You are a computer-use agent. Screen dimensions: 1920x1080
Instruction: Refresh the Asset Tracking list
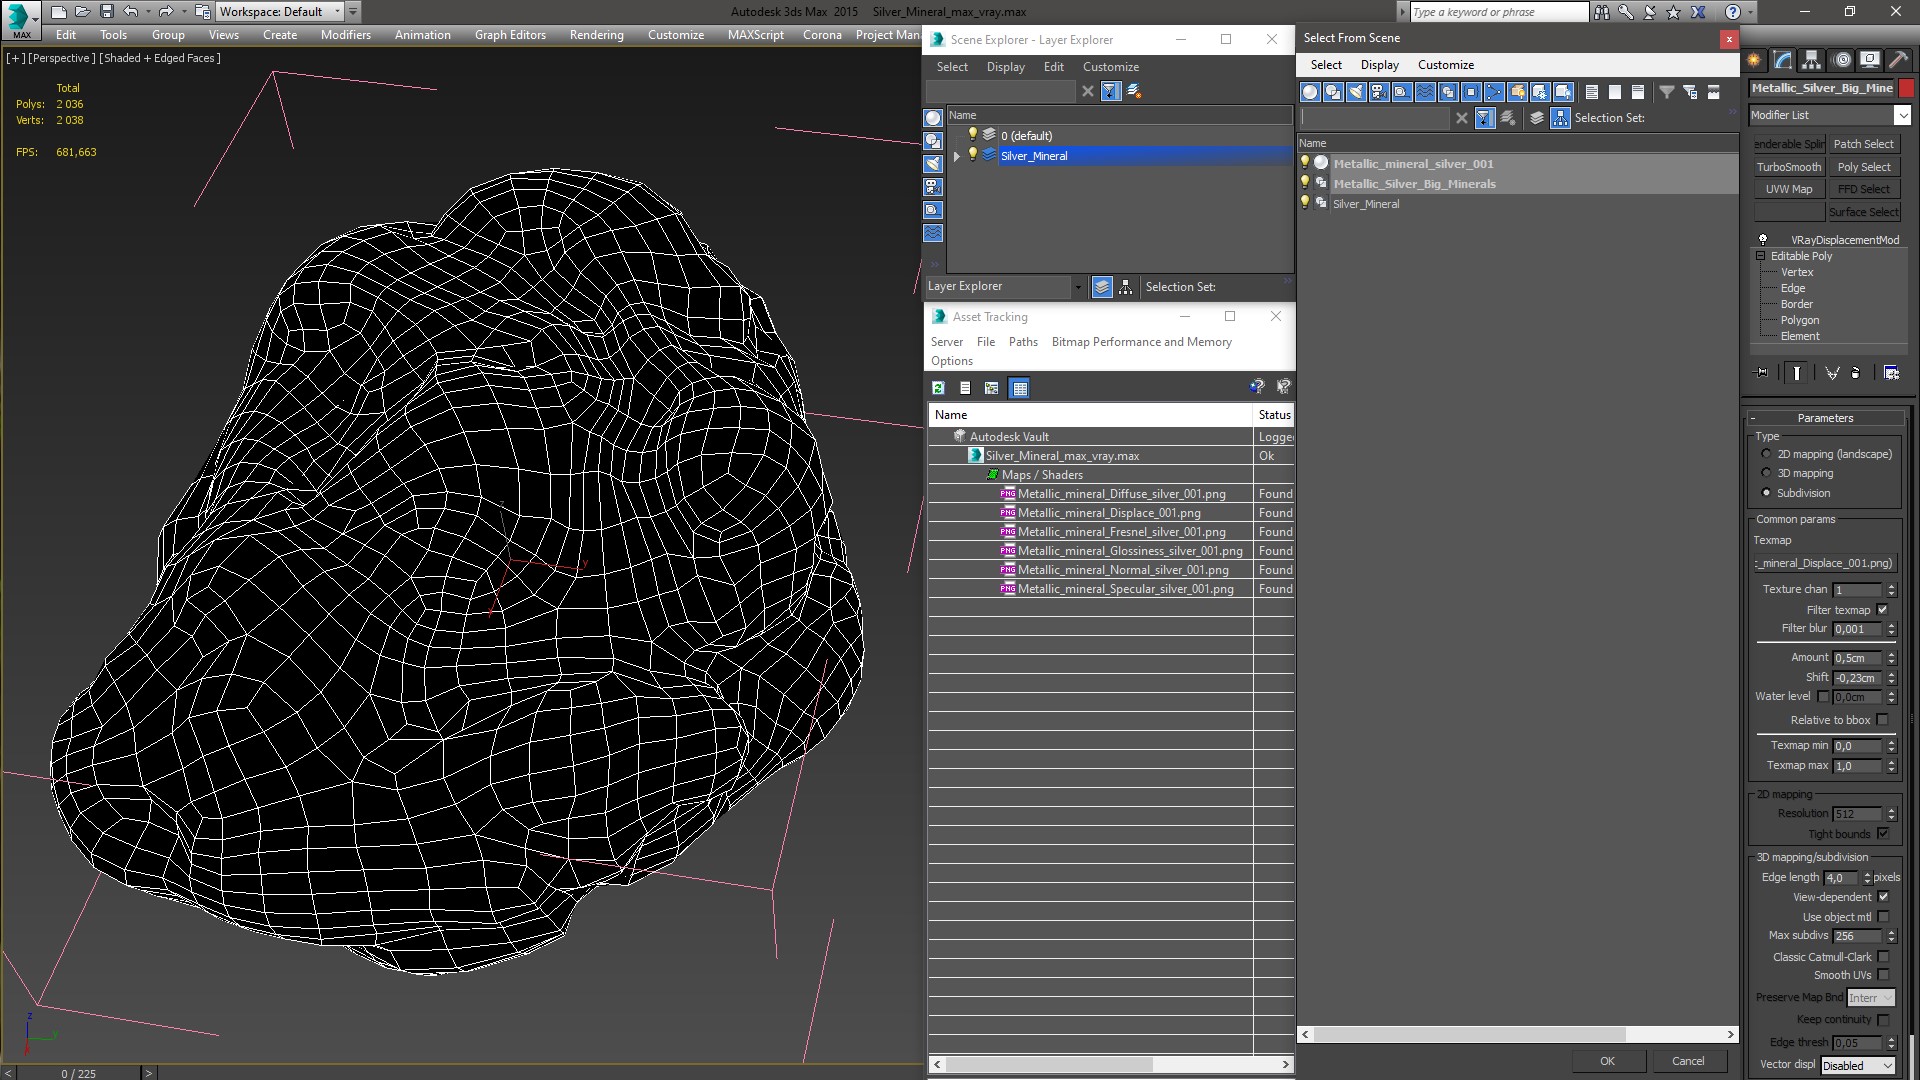[x=938, y=388]
